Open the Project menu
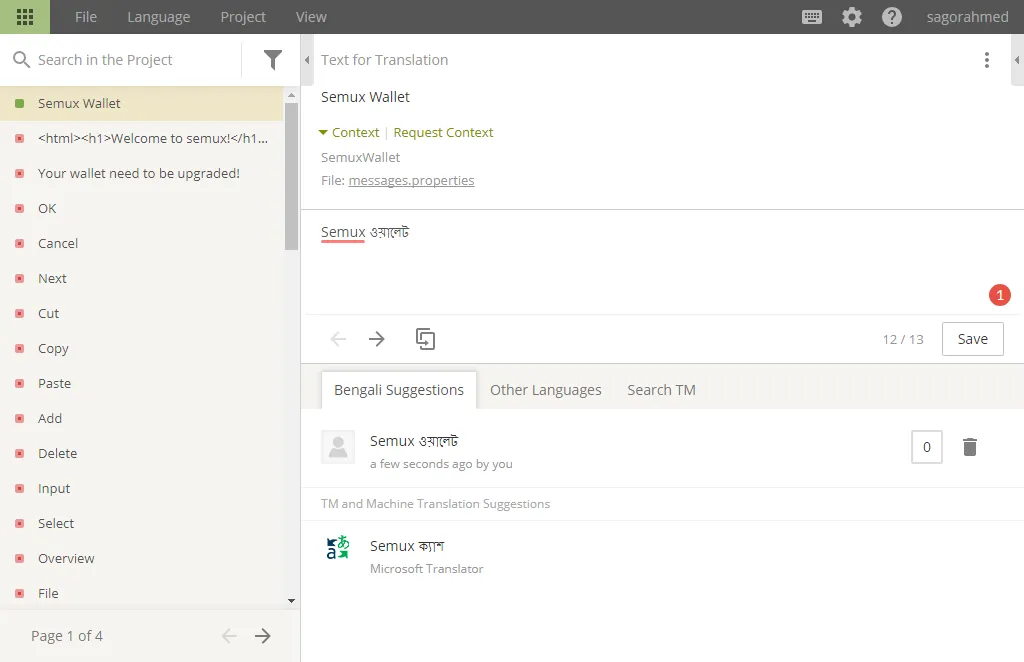The image size is (1024, 662). click(243, 17)
